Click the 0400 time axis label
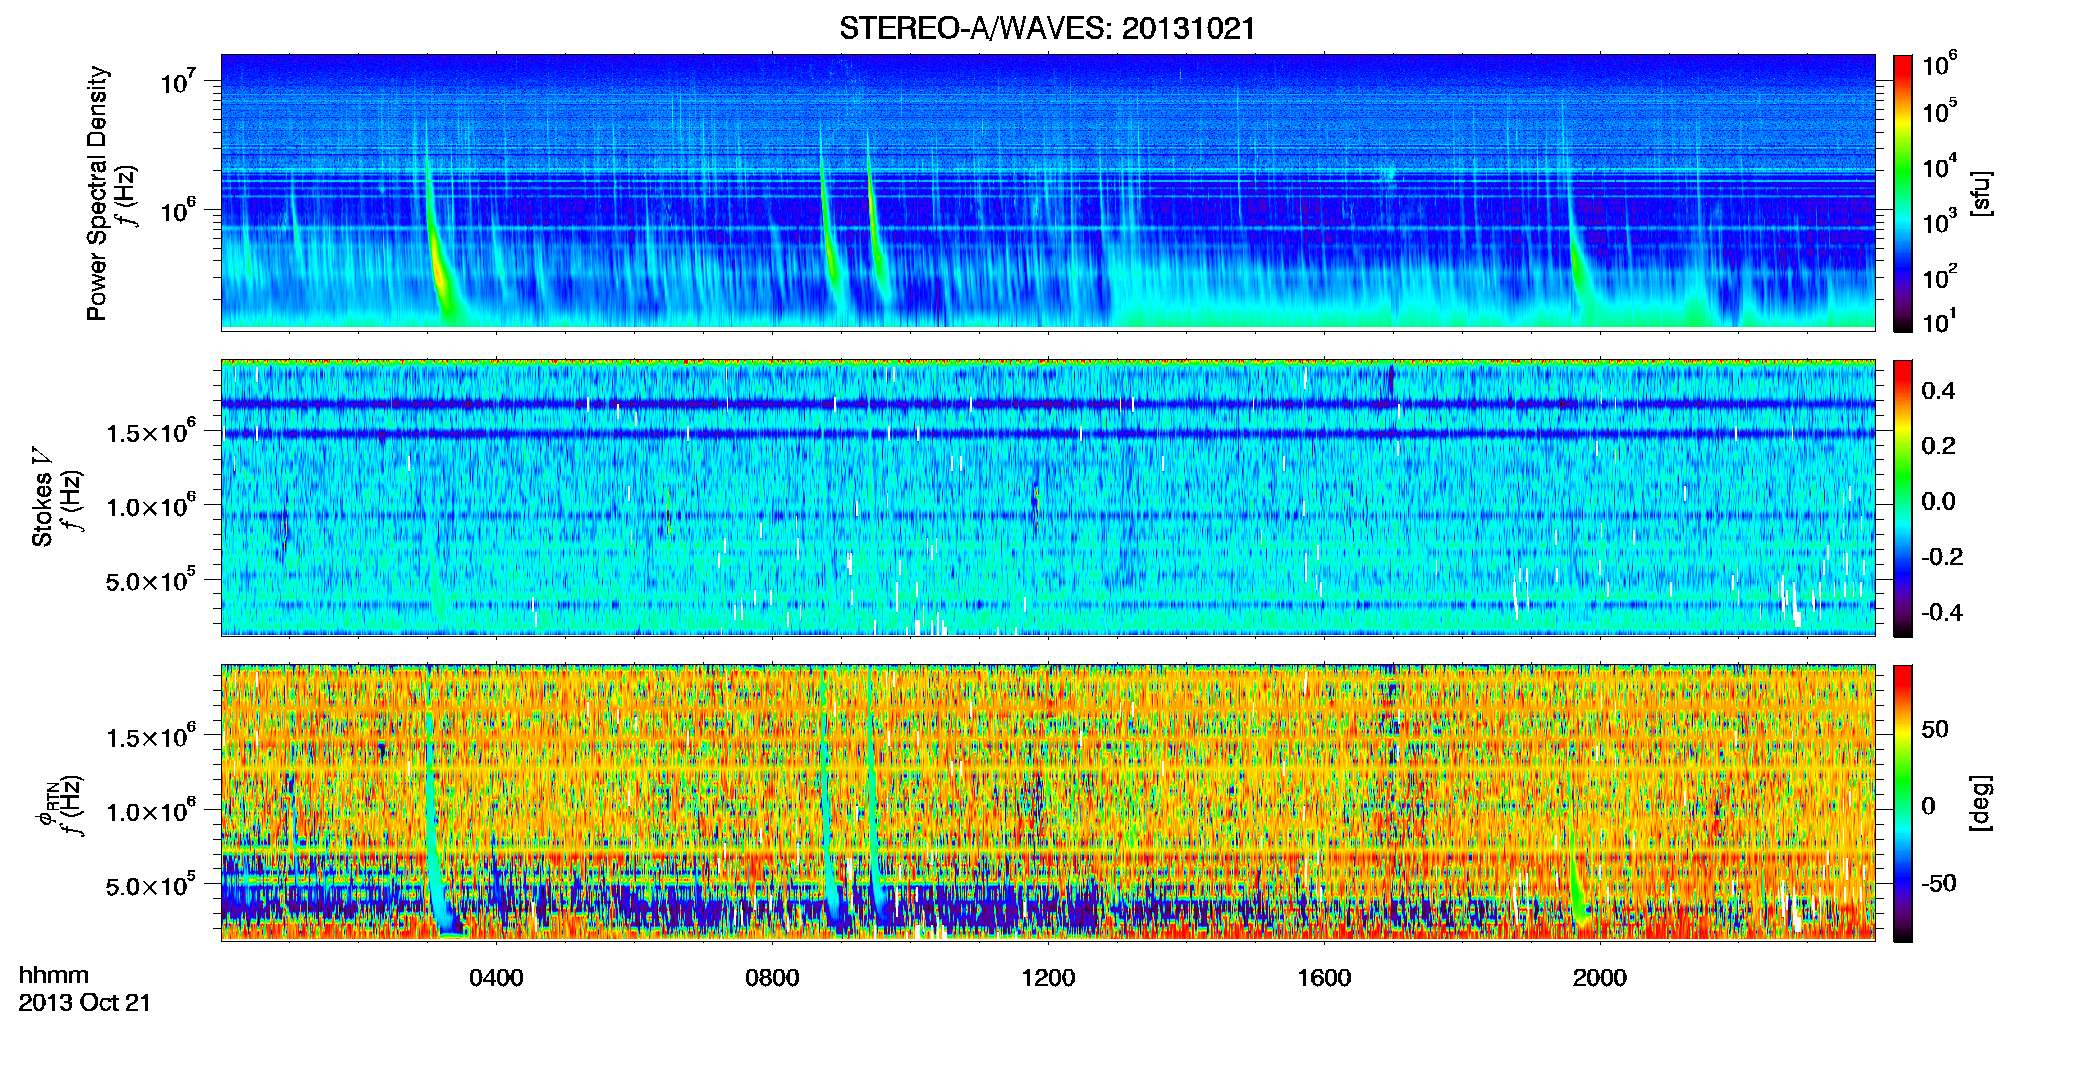 click(x=496, y=978)
